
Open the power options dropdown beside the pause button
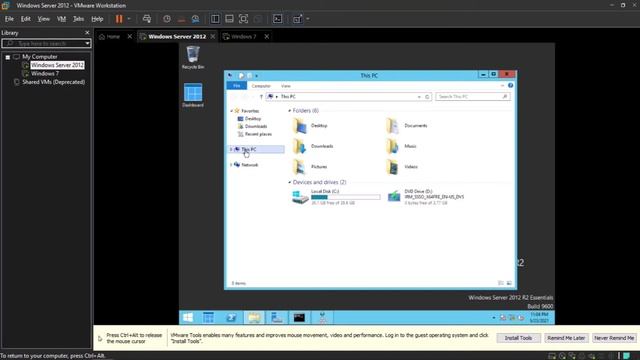pos(129,19)
